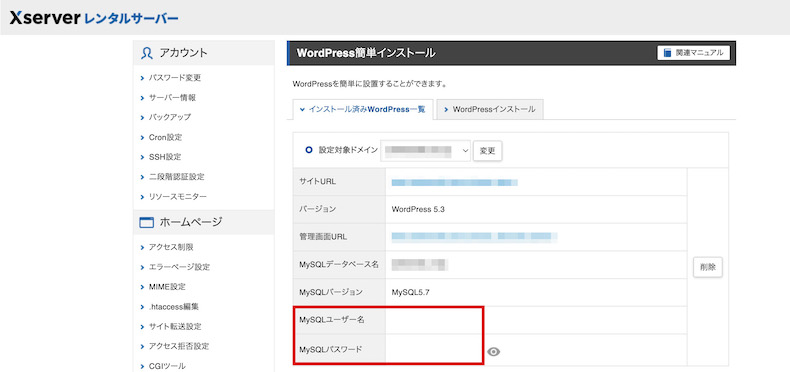This screenshot has height=372, width=790.
Task: Click the WordPress 5.3 version value
Action: pos(418,210)
